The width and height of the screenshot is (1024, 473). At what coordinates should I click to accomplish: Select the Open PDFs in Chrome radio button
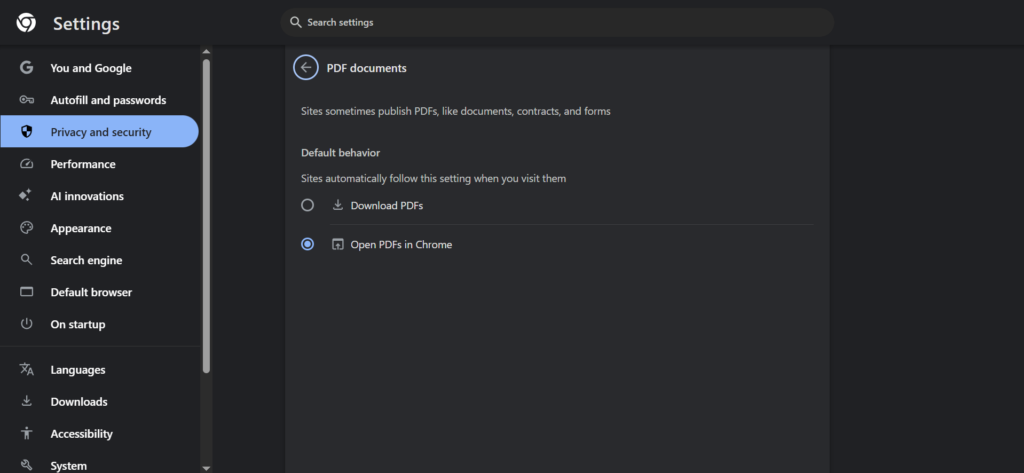[x=308, y=244]
